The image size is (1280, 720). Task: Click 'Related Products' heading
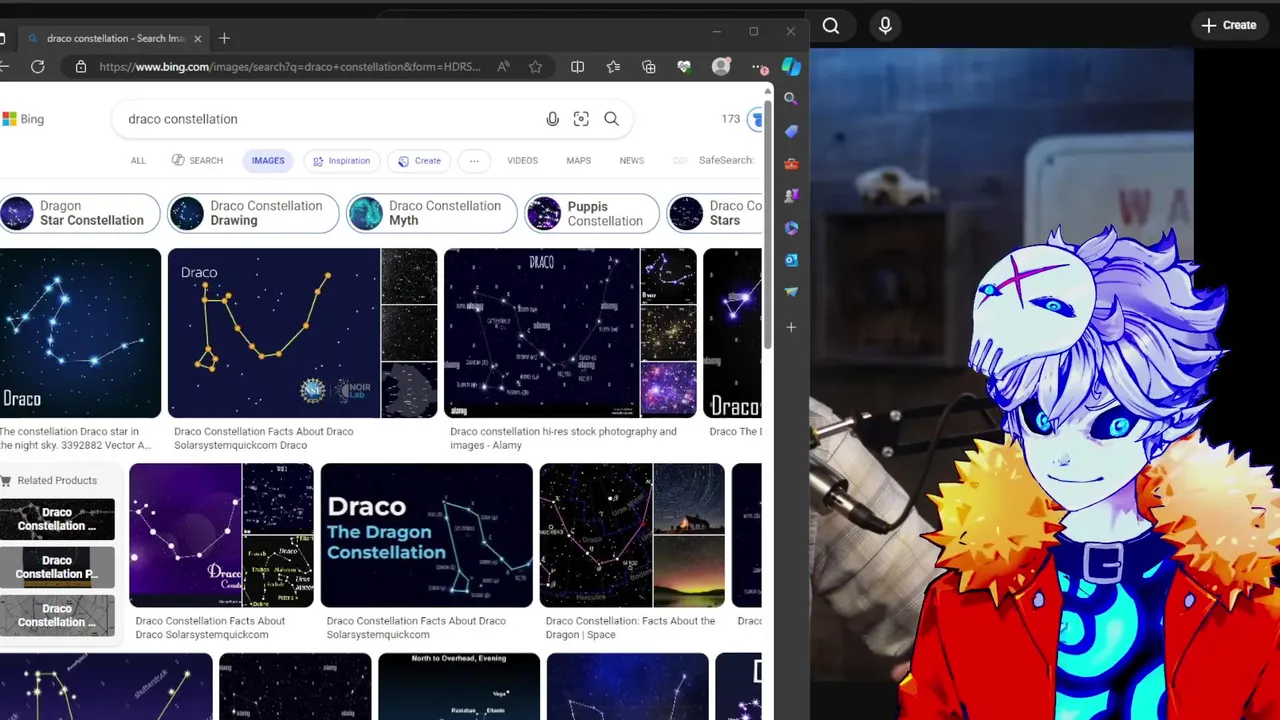point(57,481)
